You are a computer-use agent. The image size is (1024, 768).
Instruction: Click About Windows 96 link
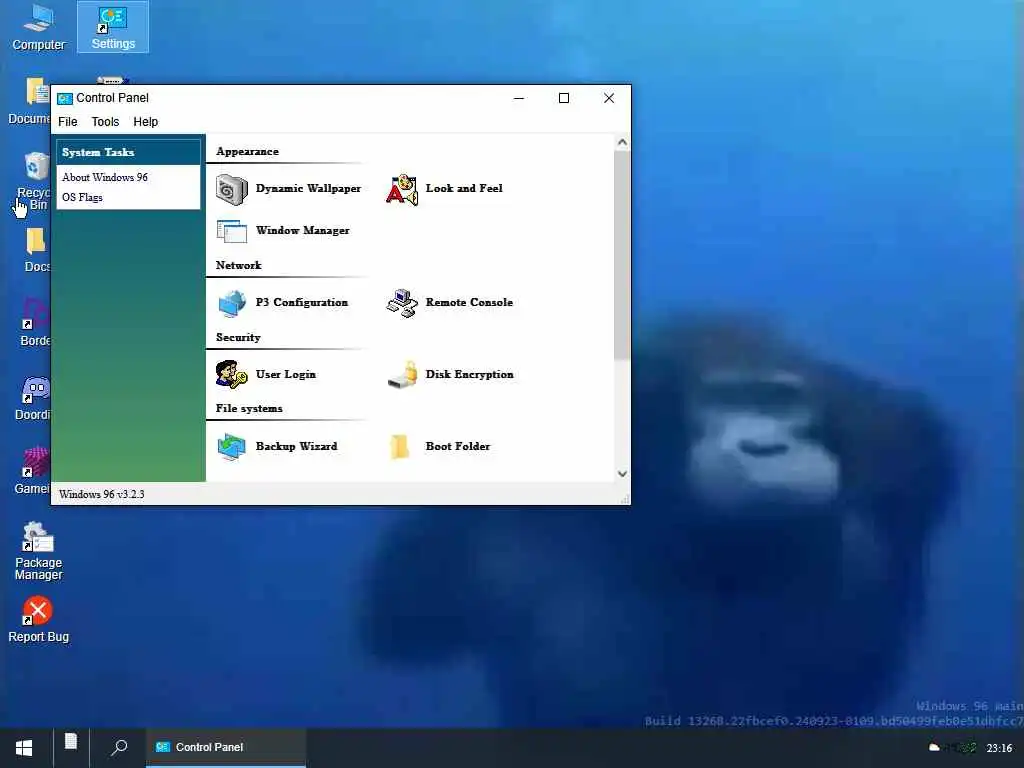coord(105,178)
